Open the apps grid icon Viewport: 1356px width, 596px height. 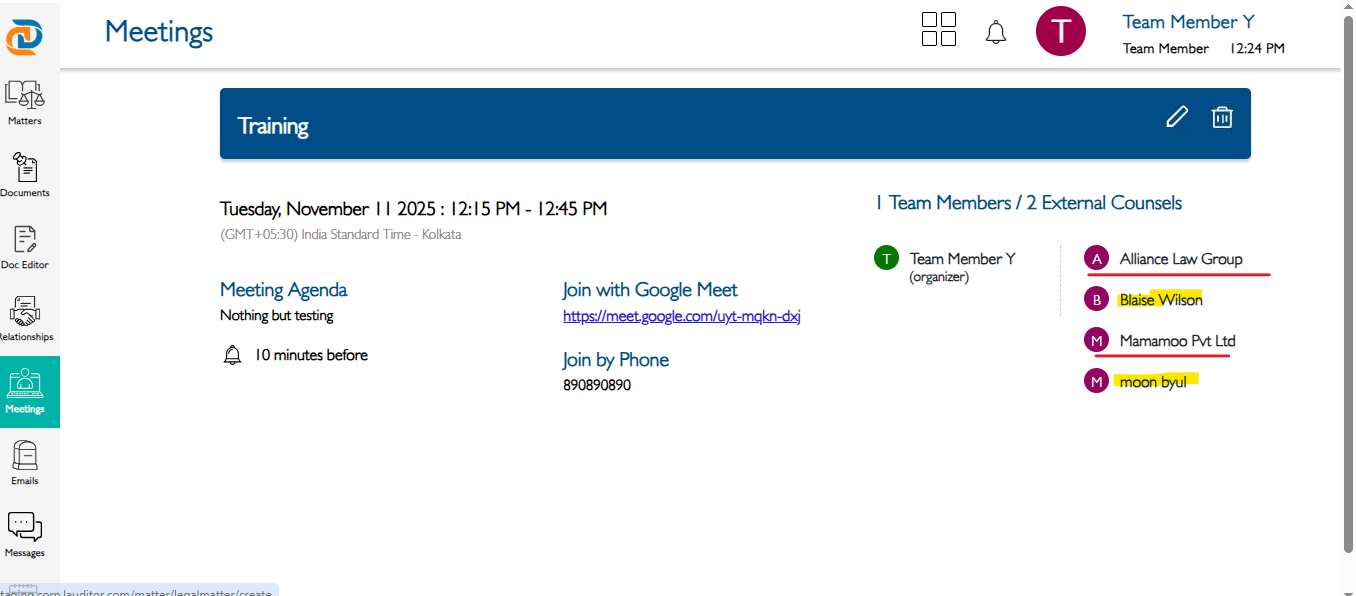(x=938, y=29)
